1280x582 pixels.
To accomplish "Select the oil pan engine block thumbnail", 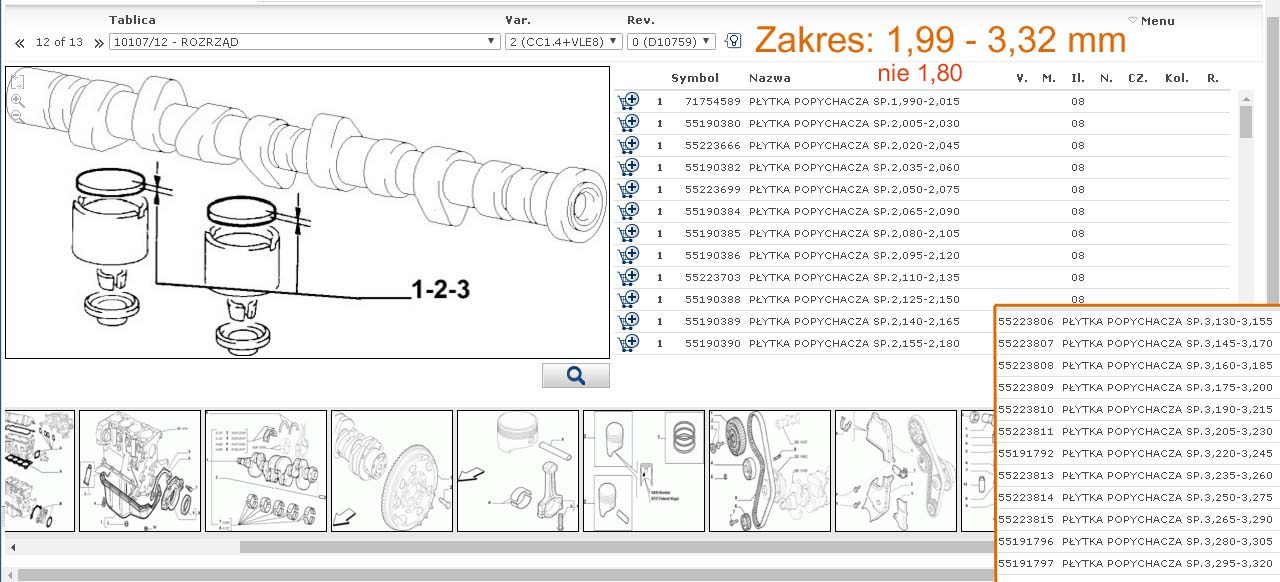I will pos(140,470).
